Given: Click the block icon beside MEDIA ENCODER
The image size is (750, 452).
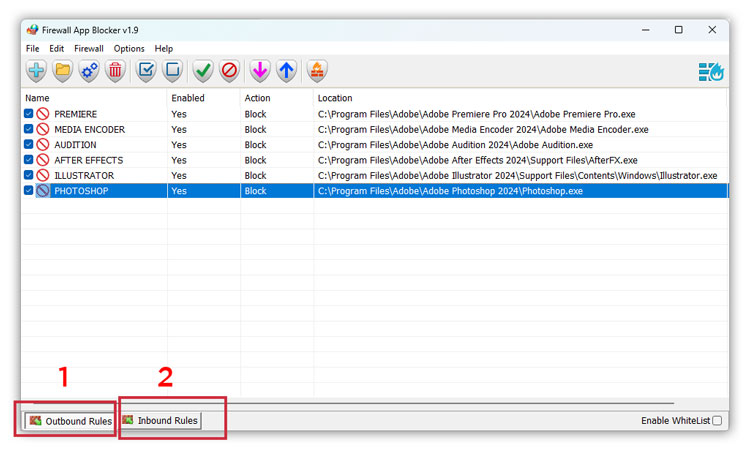Looking at the screenshot, I should 43,129.
